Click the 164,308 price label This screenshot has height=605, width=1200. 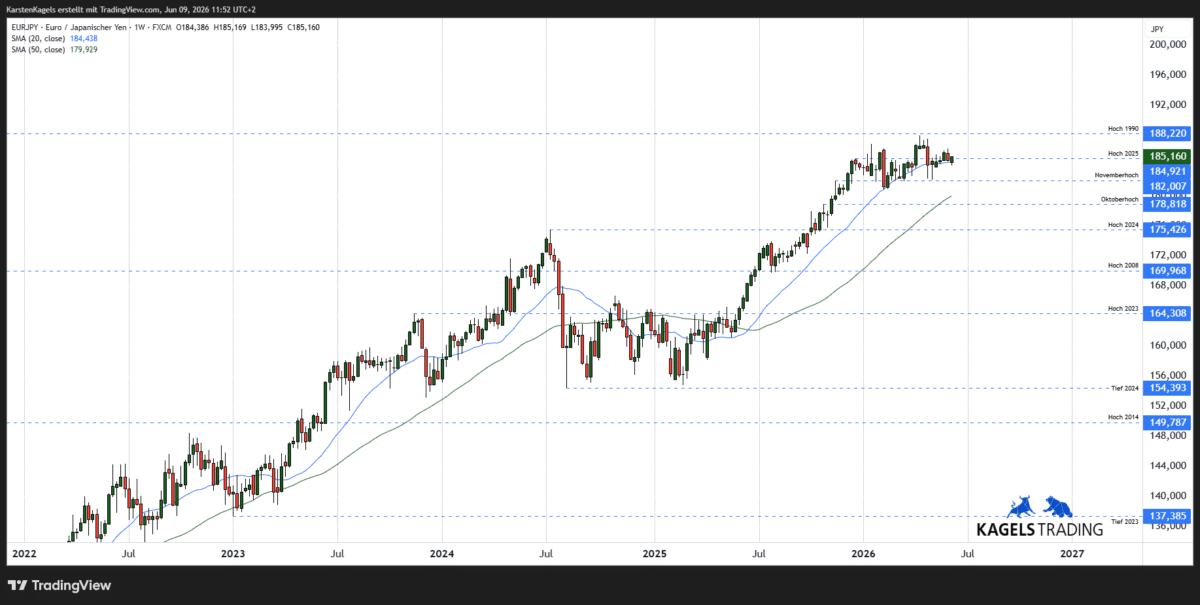tap(1168, 313)
